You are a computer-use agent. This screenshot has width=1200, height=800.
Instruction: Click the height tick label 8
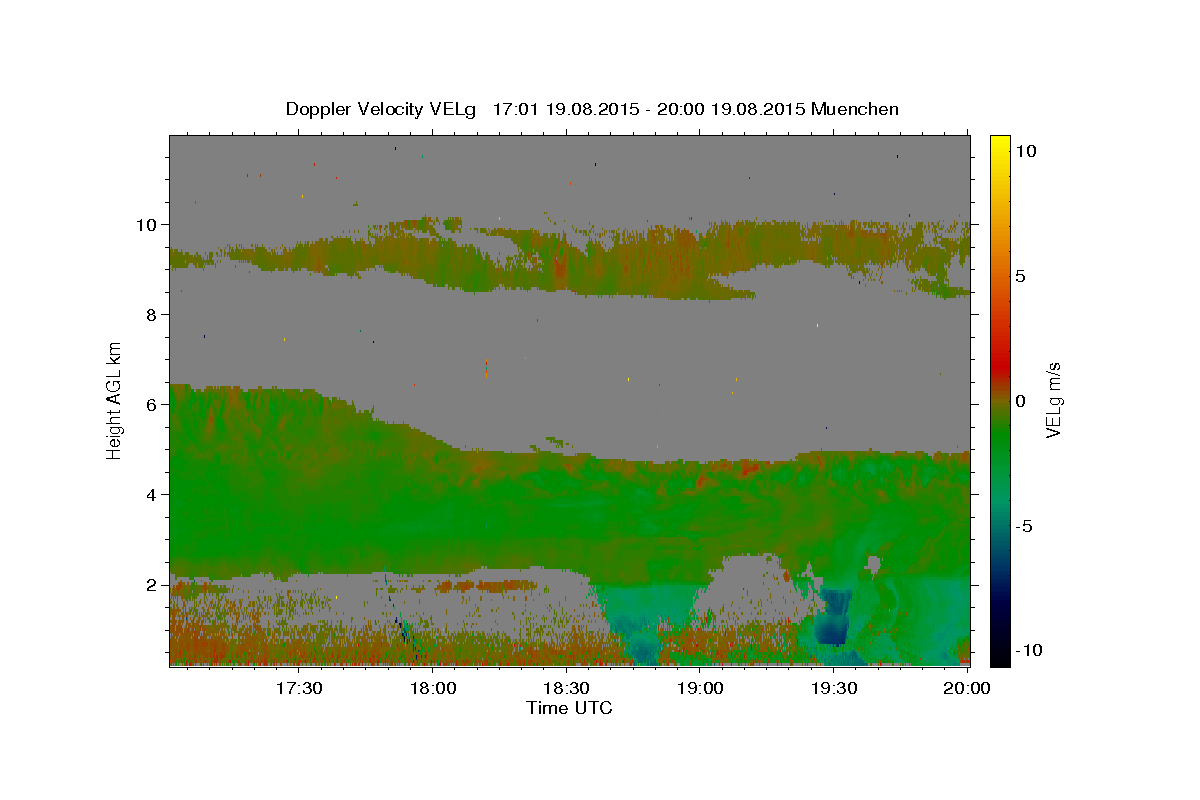[x=152, y=315]
